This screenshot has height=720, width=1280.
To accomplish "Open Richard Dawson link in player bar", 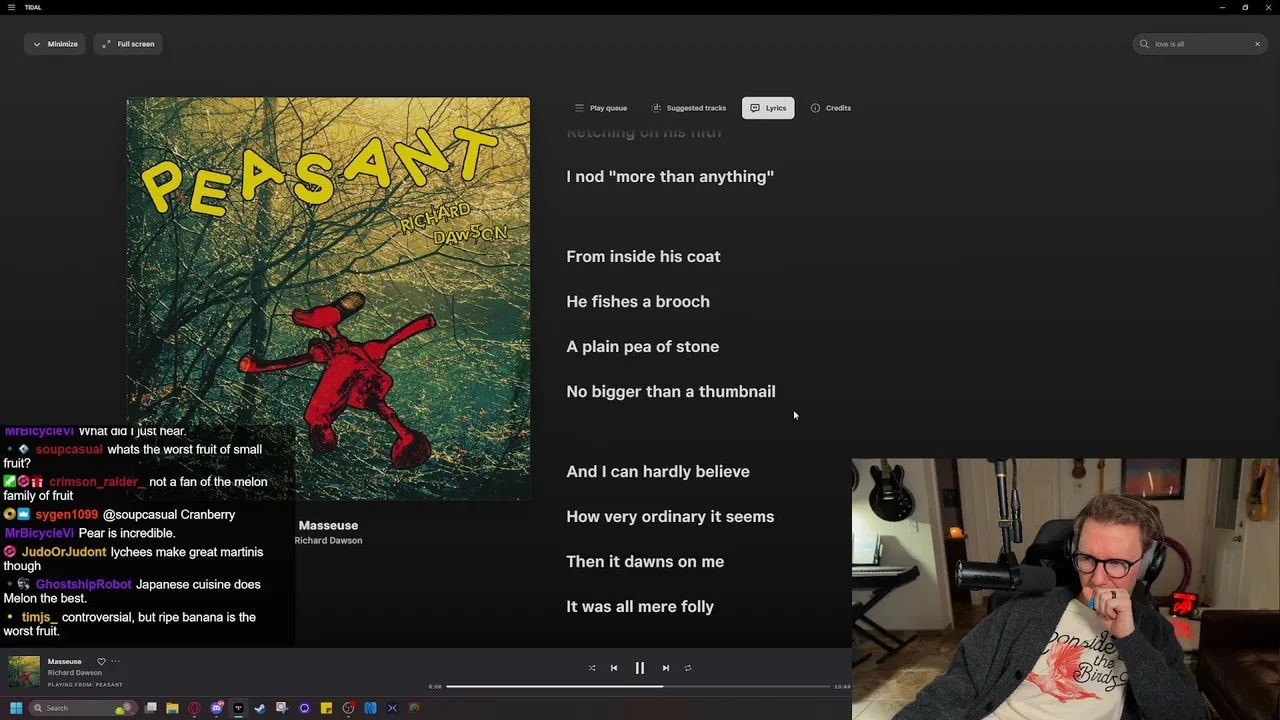I will [x=75, y=673].
